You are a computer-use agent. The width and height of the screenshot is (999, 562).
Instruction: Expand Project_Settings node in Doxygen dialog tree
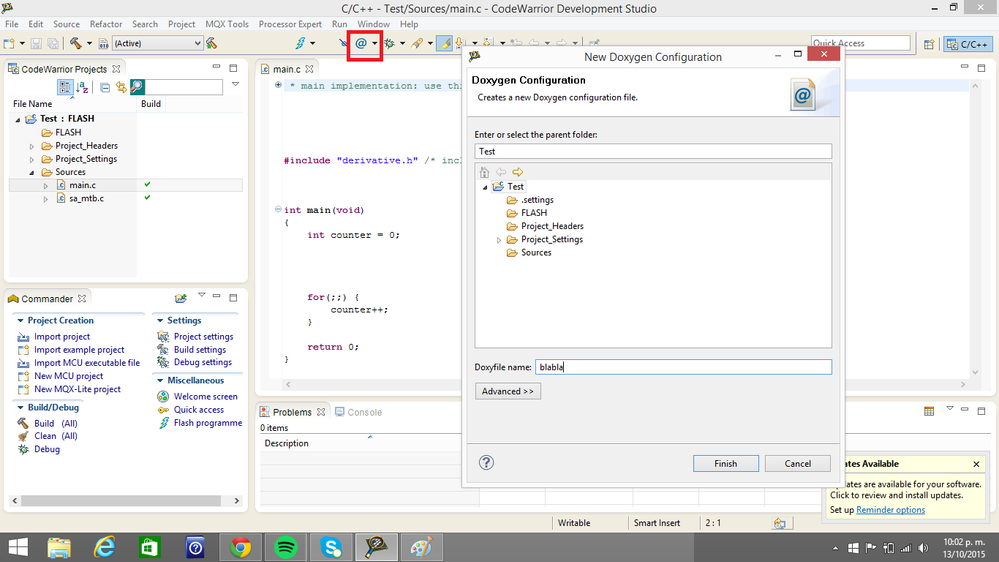499,240
